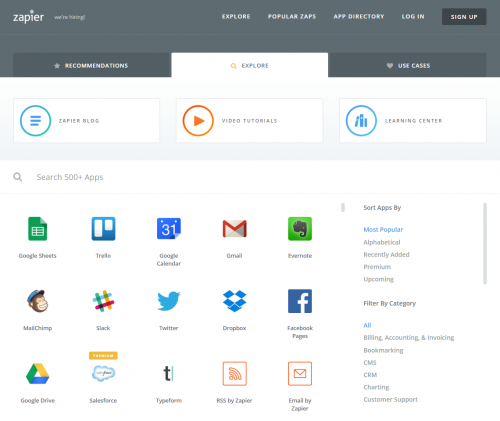Click the RSS by Zapier name label

click(x=234, y=400)
